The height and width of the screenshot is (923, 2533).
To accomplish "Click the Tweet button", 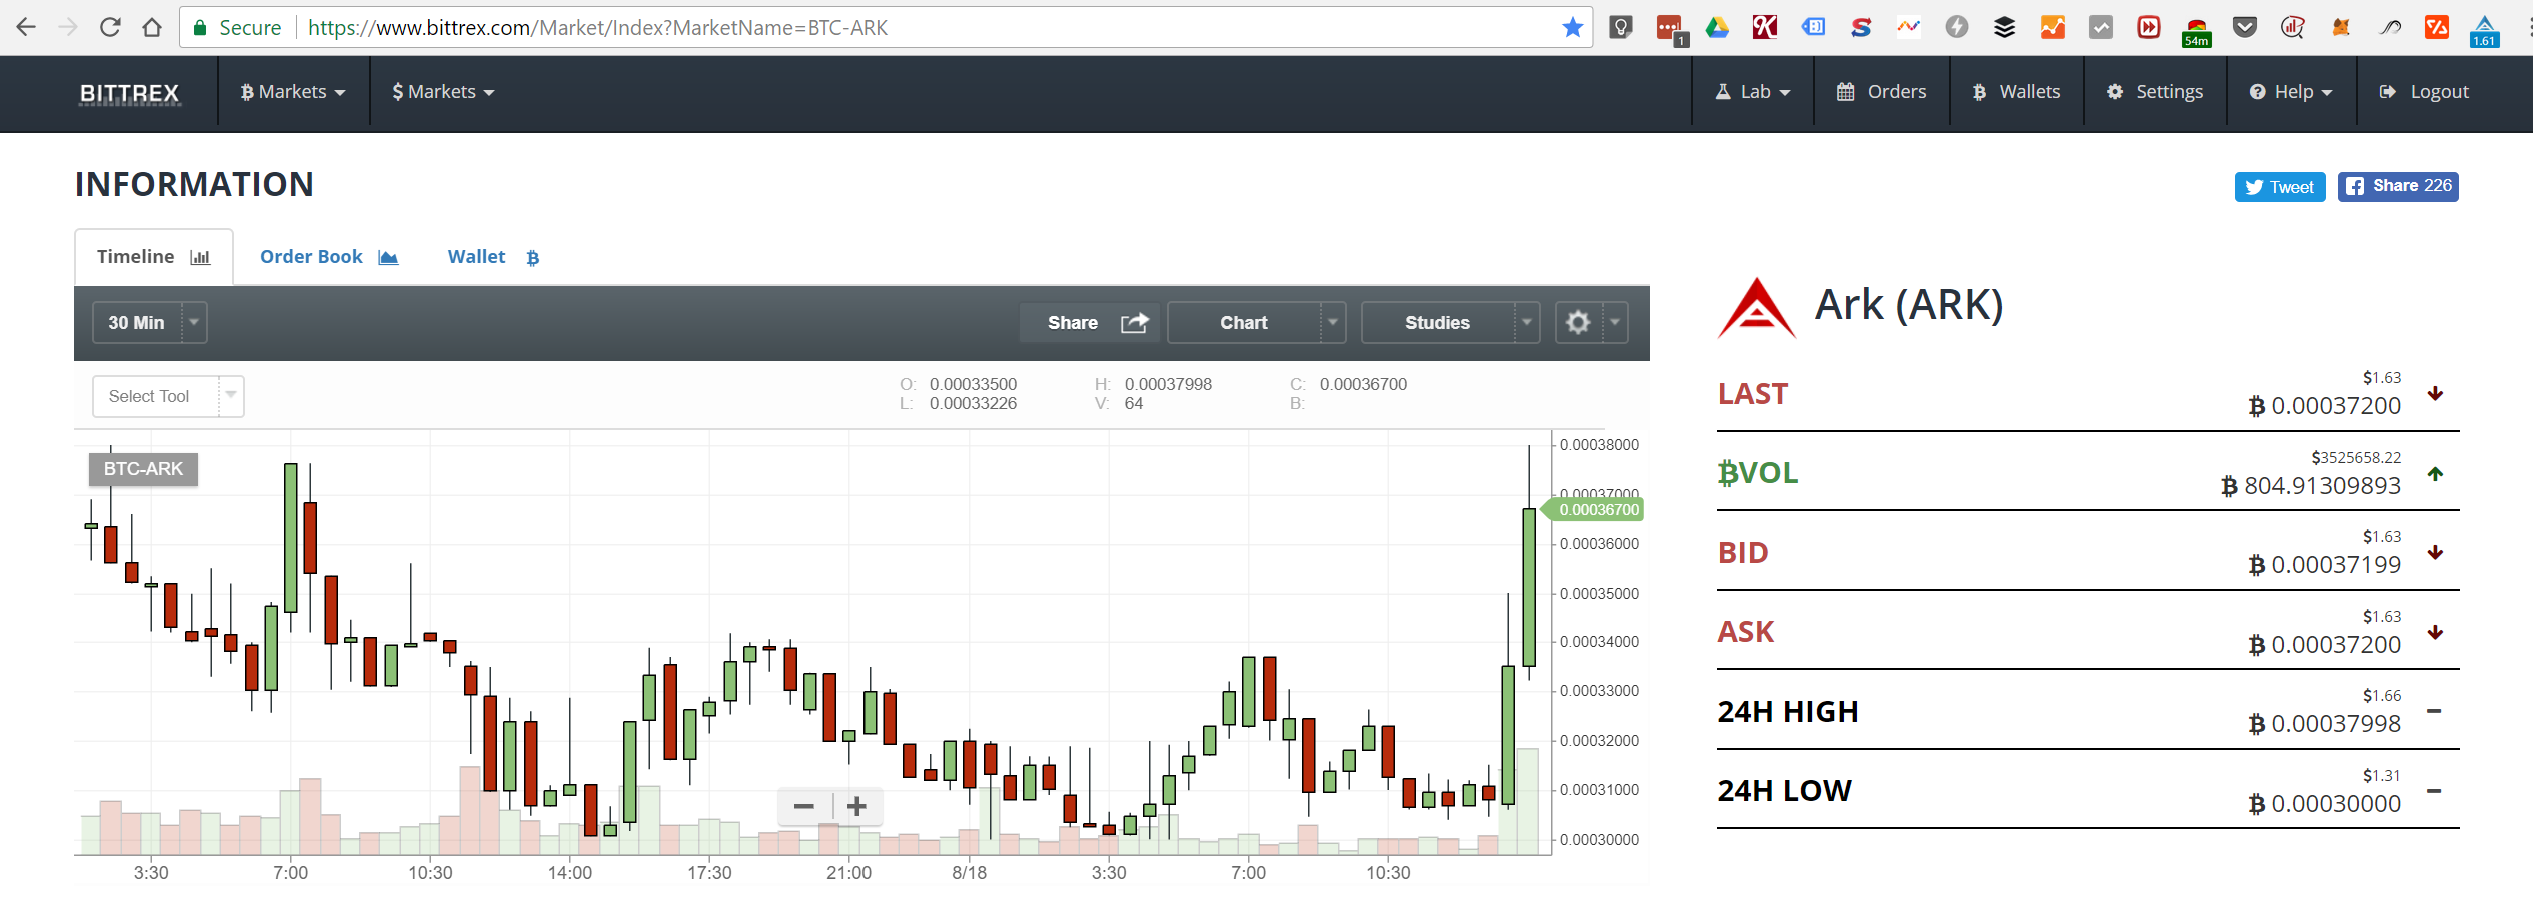I will pos(2280,187).
